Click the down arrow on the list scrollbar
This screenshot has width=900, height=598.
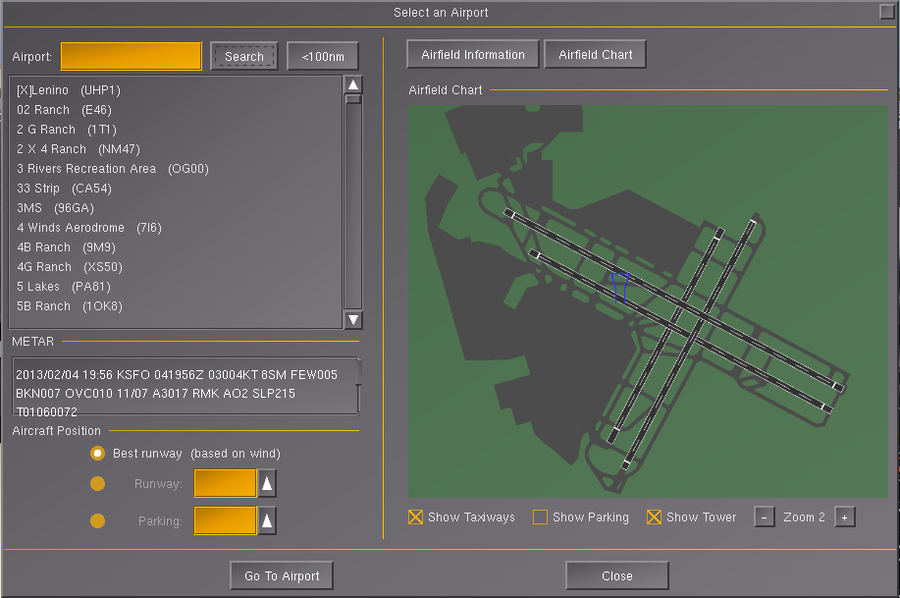point(352,320)
